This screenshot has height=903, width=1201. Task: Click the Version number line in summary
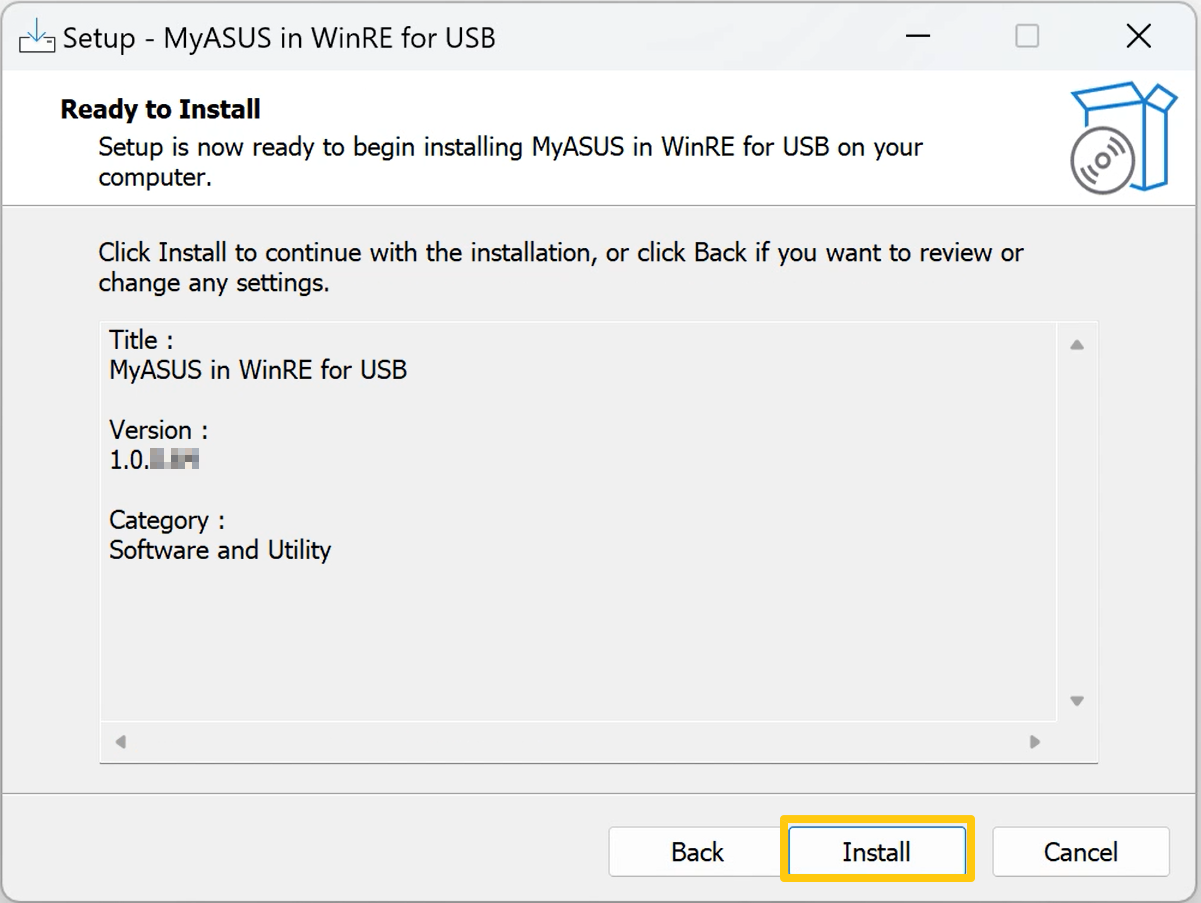(x=155, y=460)
